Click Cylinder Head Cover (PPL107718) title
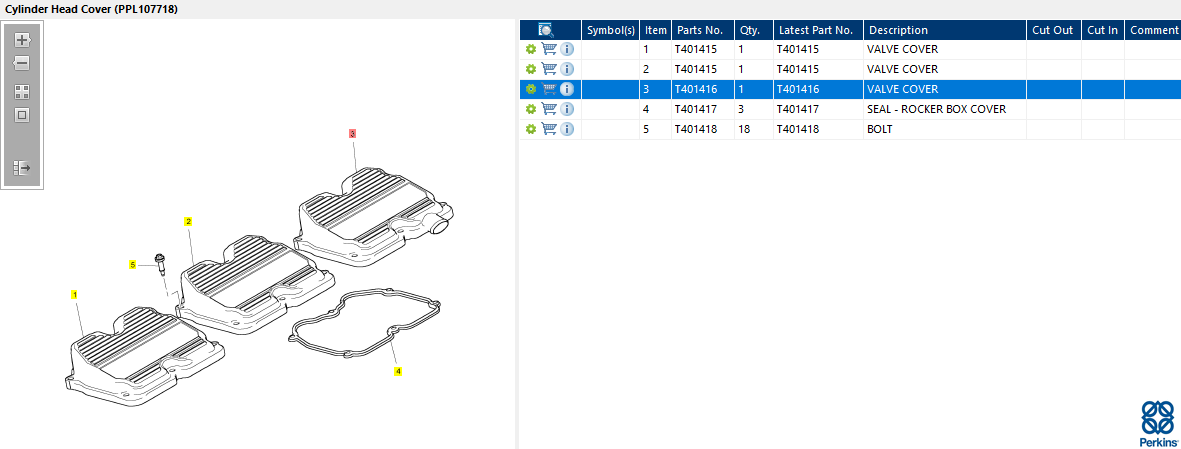 (92, 9)
